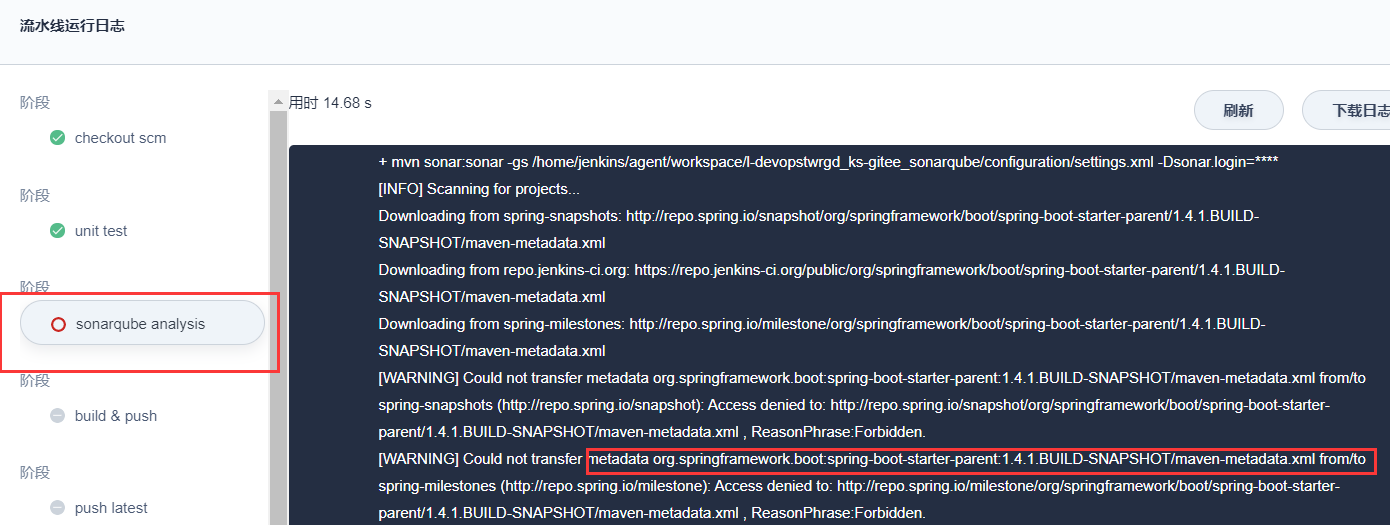Click the 刷新 refresh button

pyautogui.click(x=1238, y=110)
